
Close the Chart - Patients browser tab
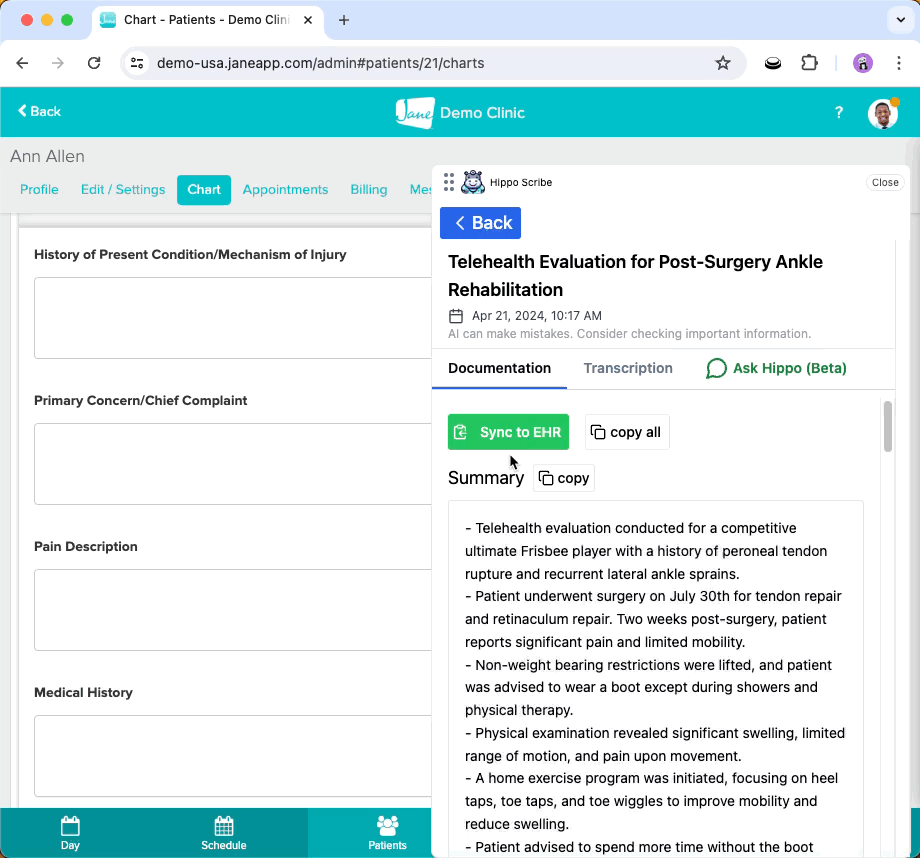click(307, 20)
